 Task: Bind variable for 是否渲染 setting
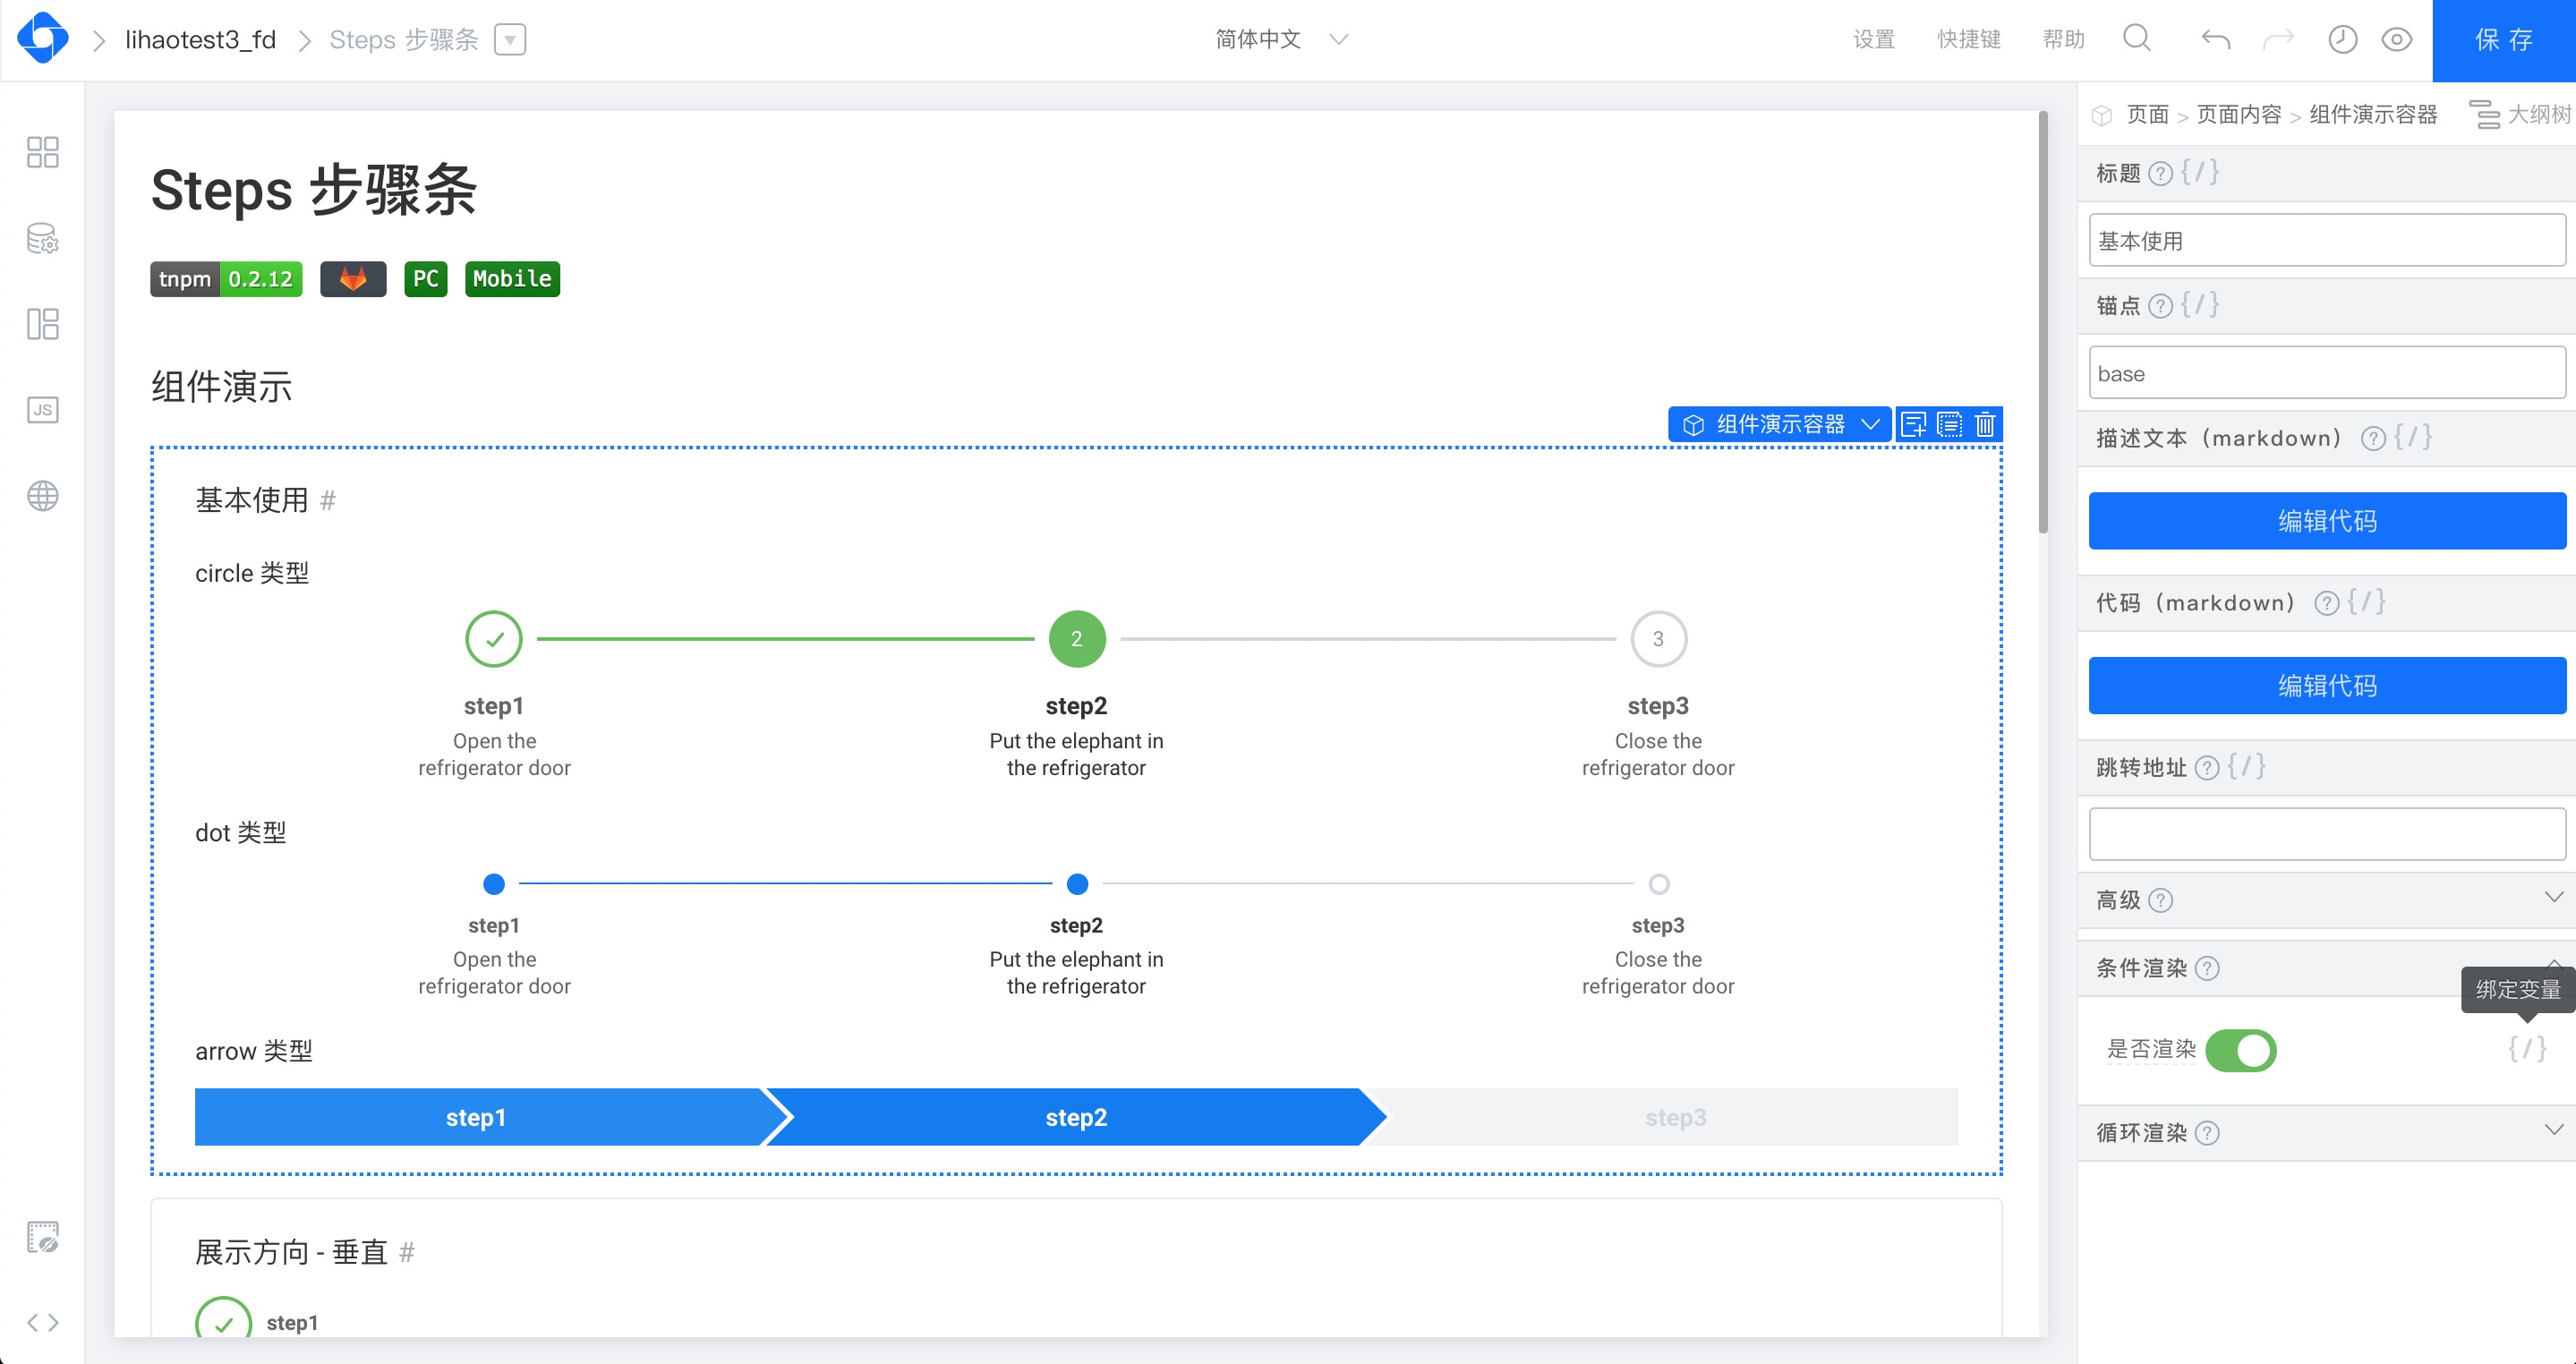2526,1049
